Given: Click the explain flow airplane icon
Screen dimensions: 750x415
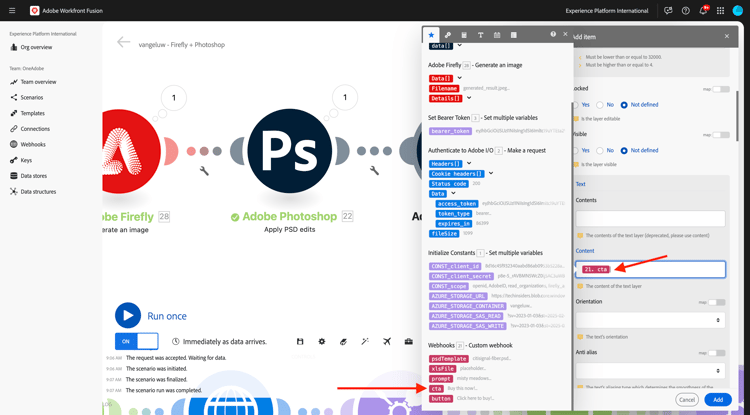Looking at the screenshot, I should tap(387, 341).
